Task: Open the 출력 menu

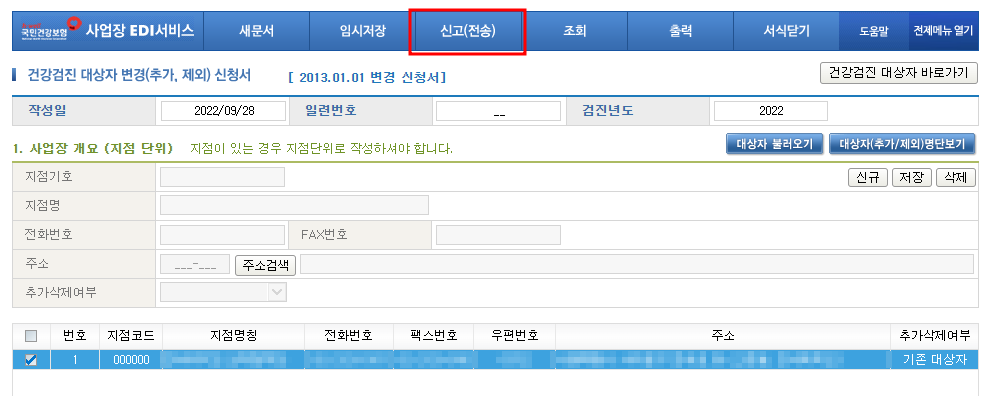Action: [x=680, y=31]
